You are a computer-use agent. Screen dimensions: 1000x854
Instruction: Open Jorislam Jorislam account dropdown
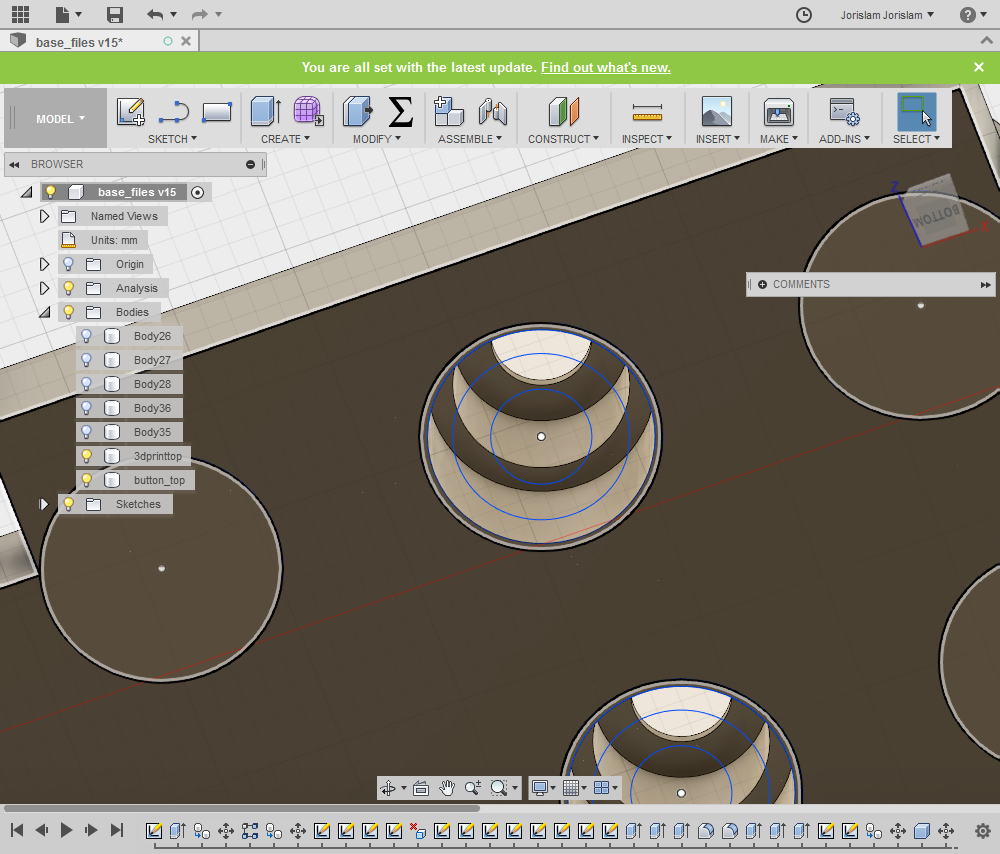point(886,15)
